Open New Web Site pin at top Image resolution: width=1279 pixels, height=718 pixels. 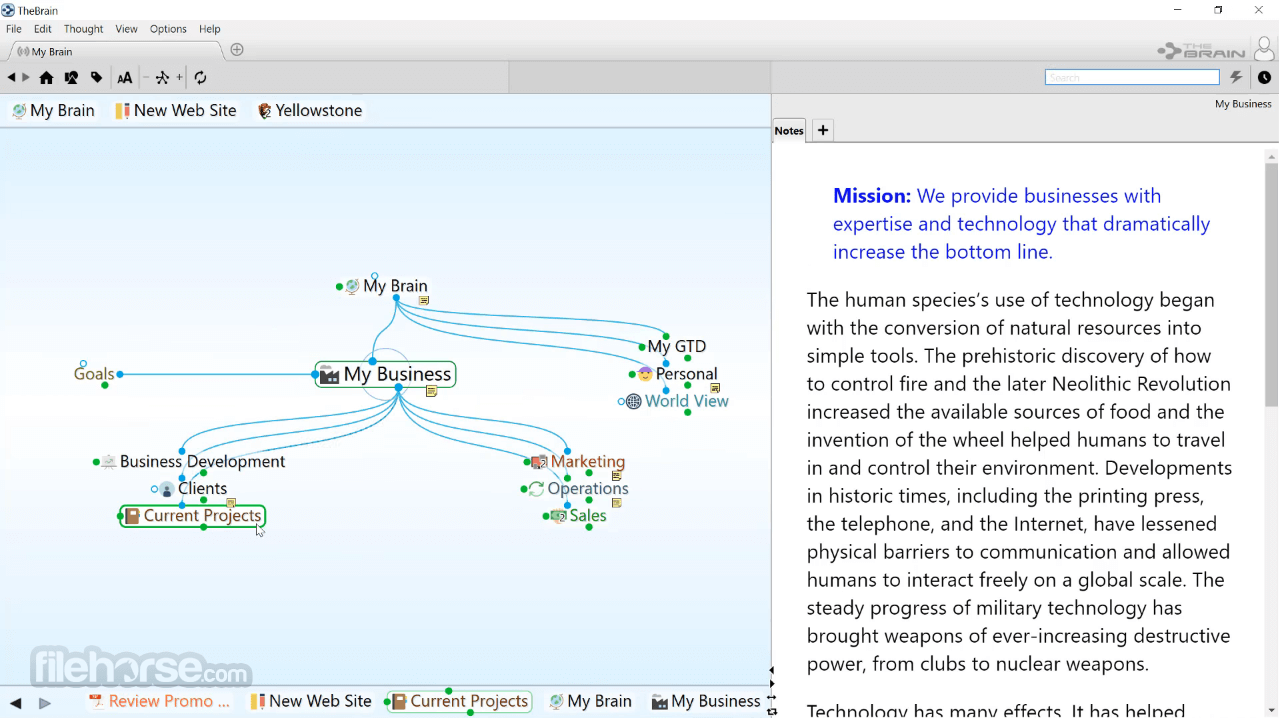click(x=176, y=111)
